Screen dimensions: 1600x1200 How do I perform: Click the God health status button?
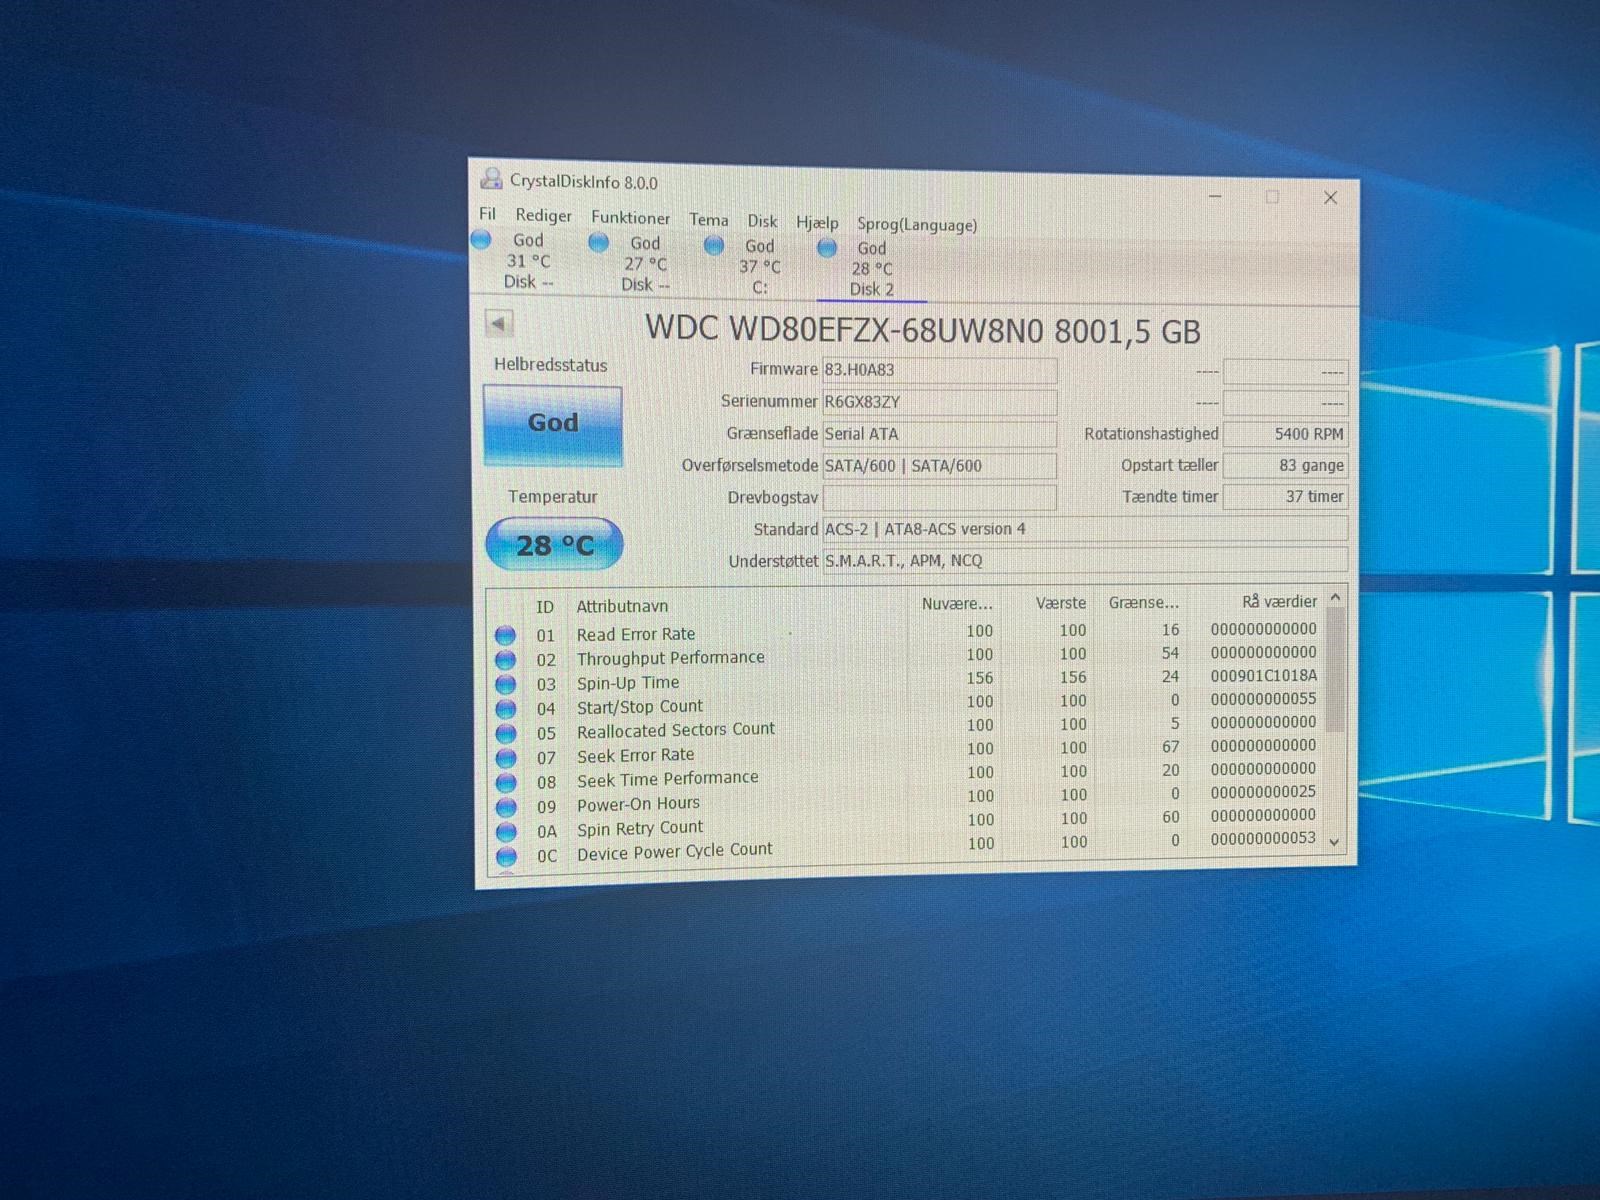point(553,424)
